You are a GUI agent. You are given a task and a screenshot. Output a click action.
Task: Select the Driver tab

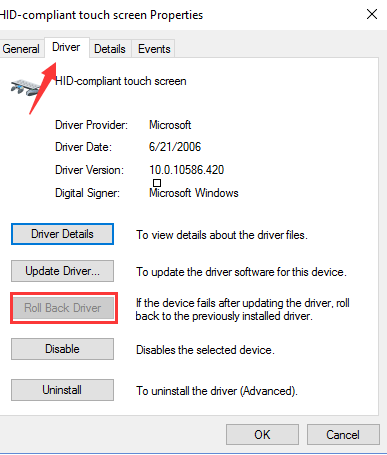pyautogui.click(x=66, y=47)
